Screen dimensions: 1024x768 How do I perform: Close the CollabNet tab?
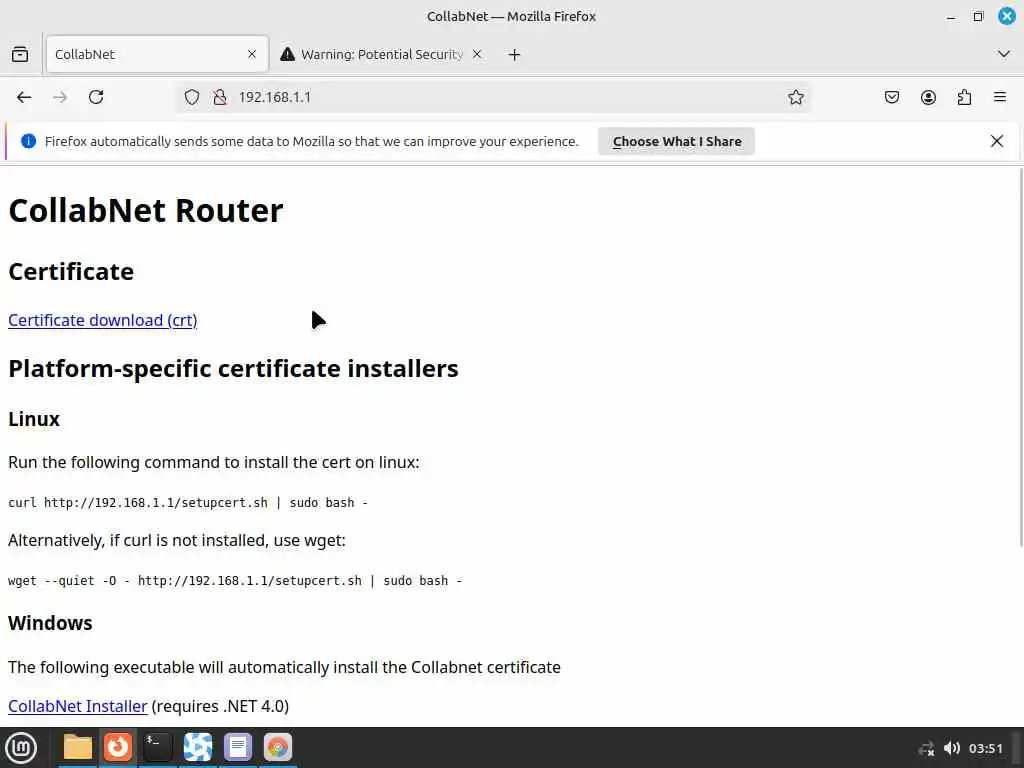point(252,54)
